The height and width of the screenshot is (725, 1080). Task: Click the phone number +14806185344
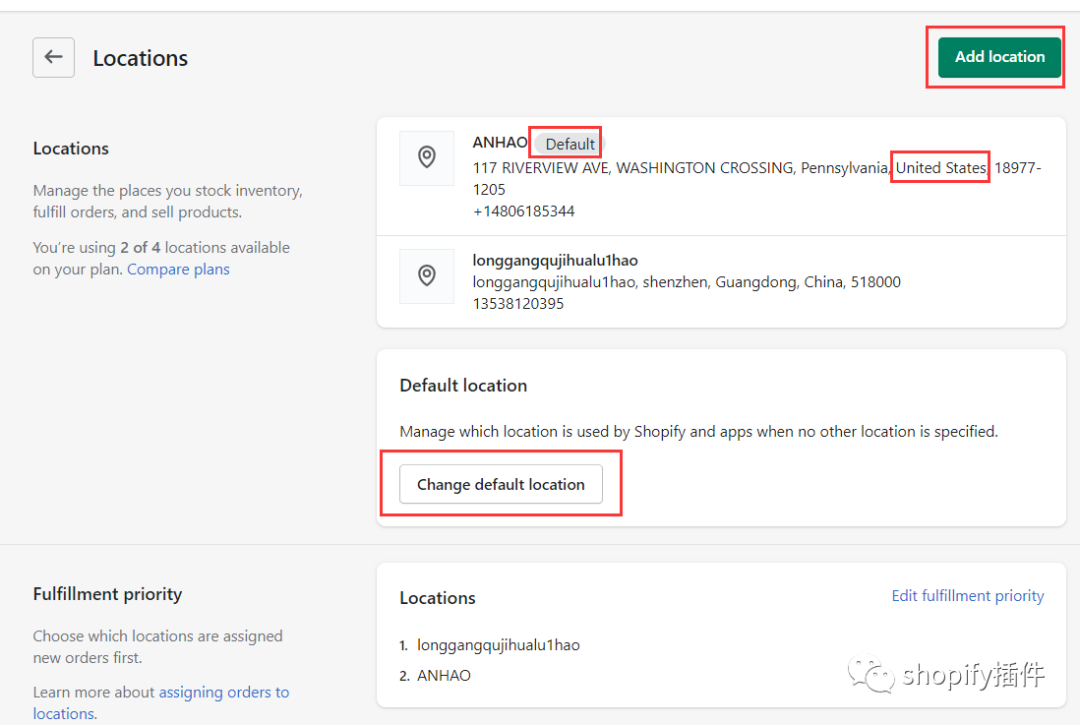(x=524, y=211)
